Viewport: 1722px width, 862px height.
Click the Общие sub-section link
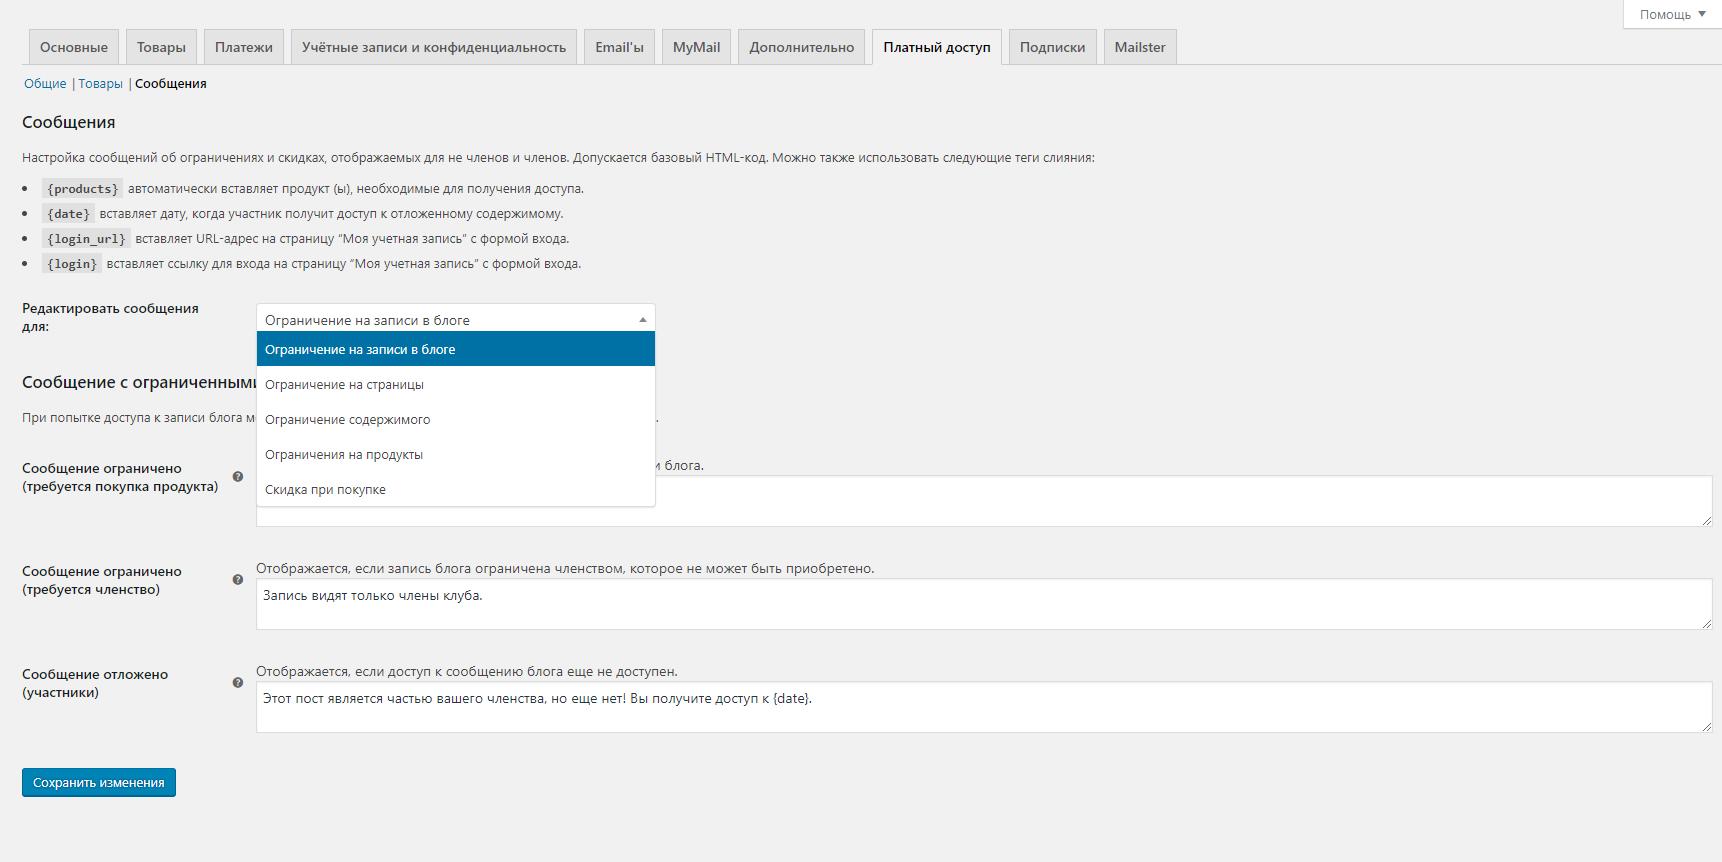click(45, 84)
